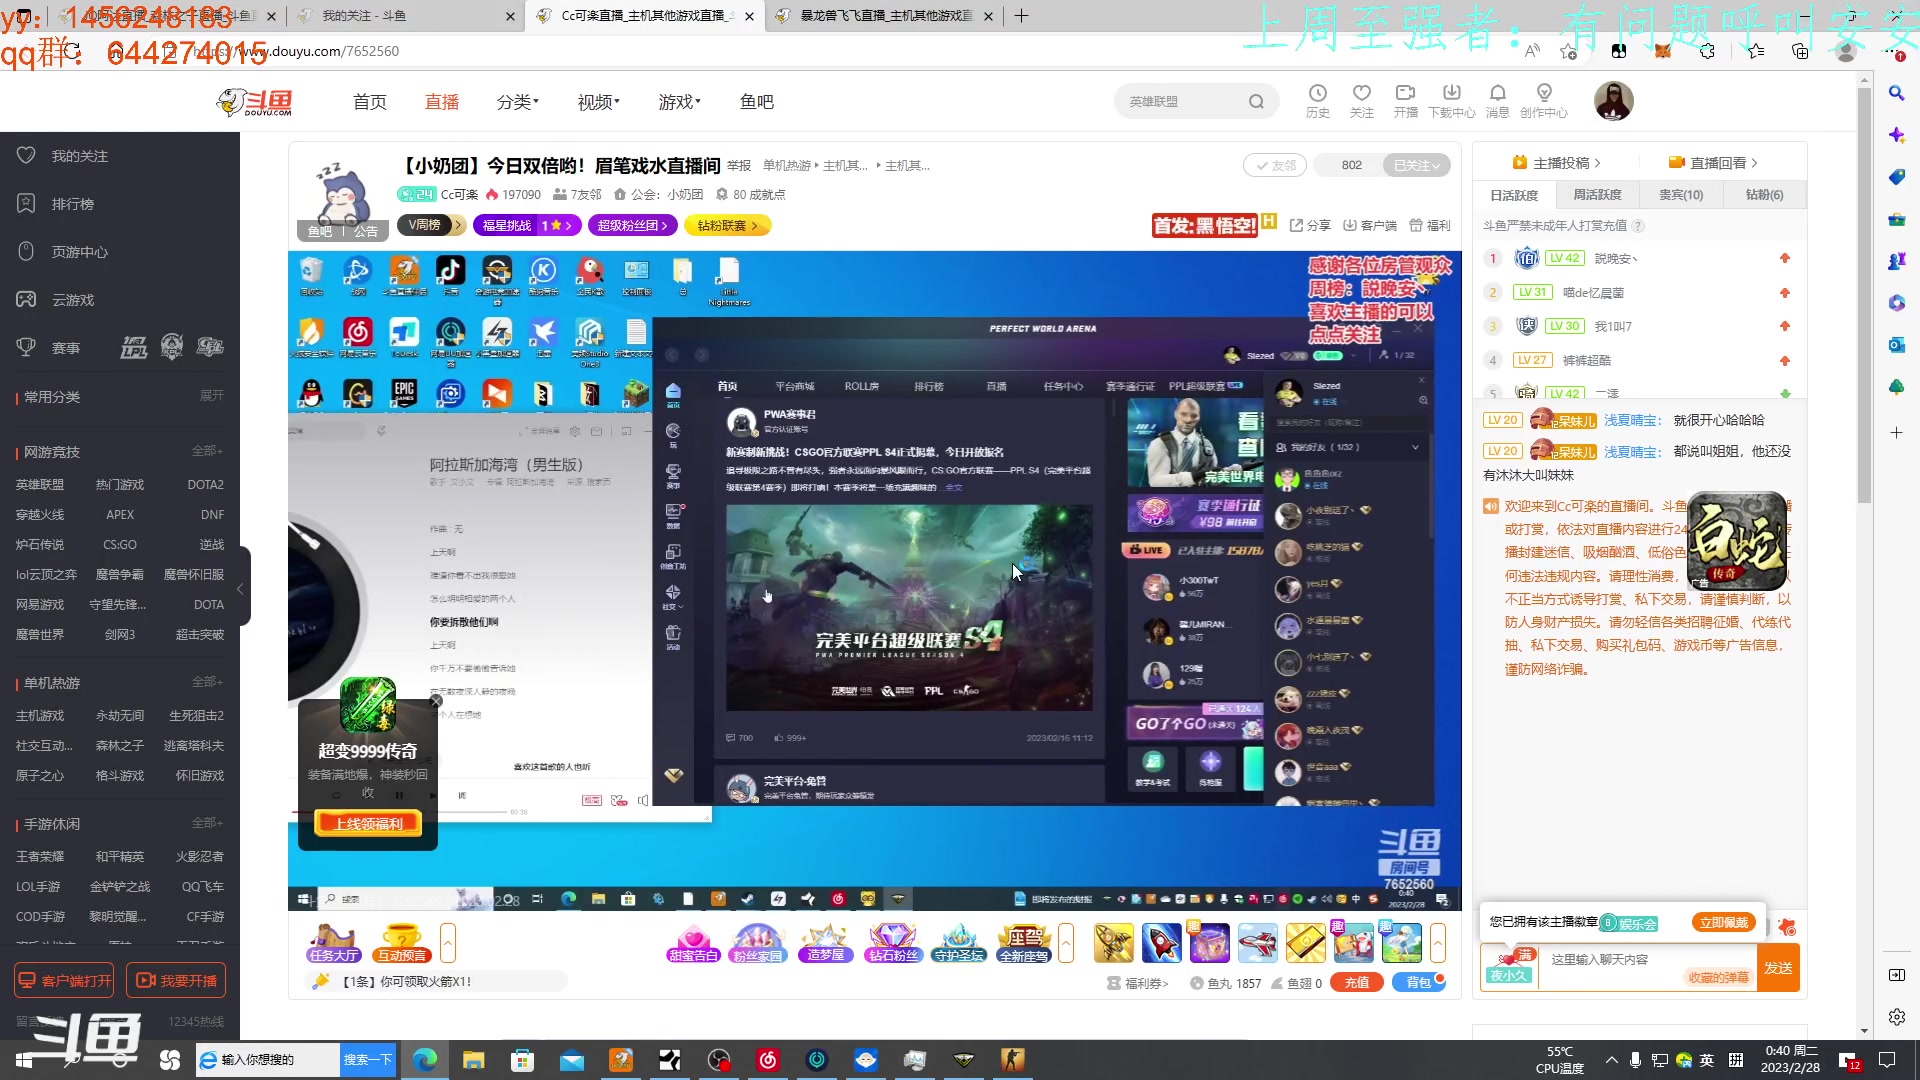Viewport: 1920px width, 1080px height.
Task: Click the 我要开播 button
Action: point(176,981)
